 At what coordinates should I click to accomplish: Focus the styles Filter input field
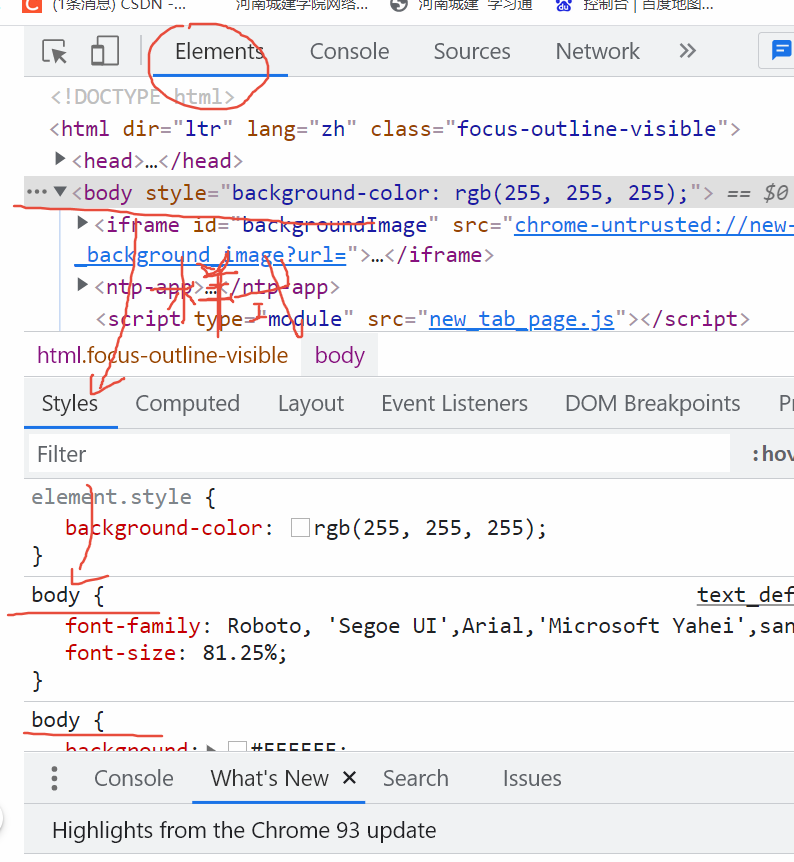(x=379, y=454)
